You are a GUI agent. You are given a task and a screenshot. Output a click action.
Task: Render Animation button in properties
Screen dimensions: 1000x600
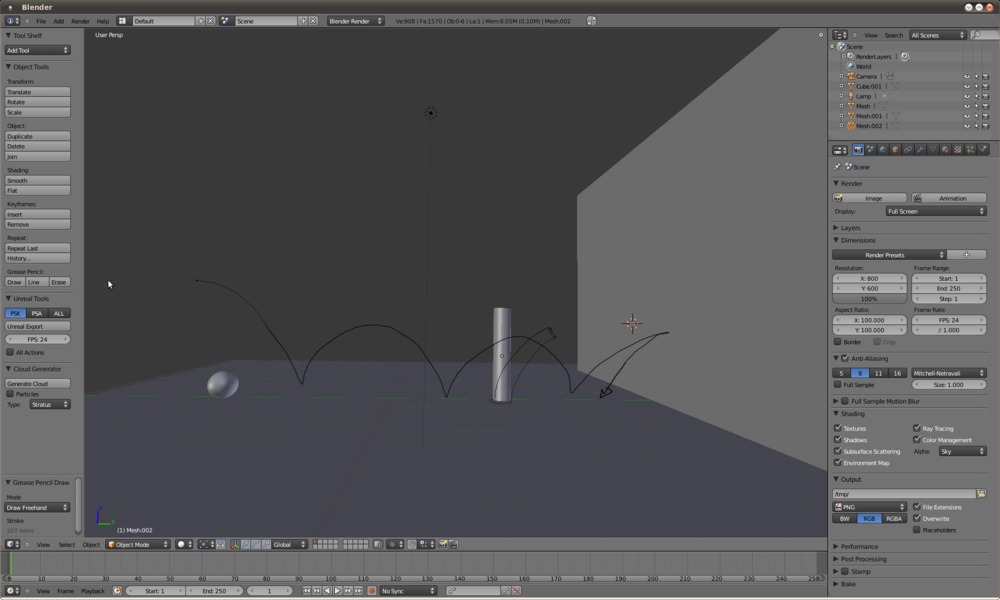948,198
